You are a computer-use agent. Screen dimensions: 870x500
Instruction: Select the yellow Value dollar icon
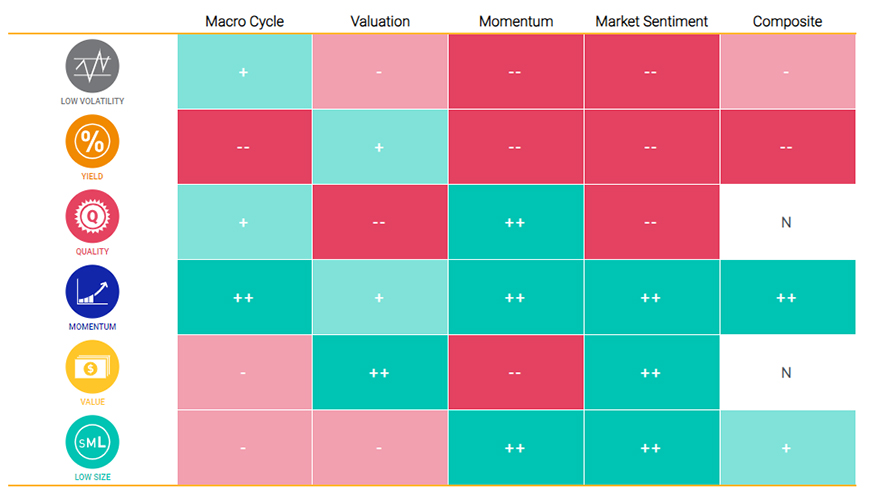click(92, 367)
